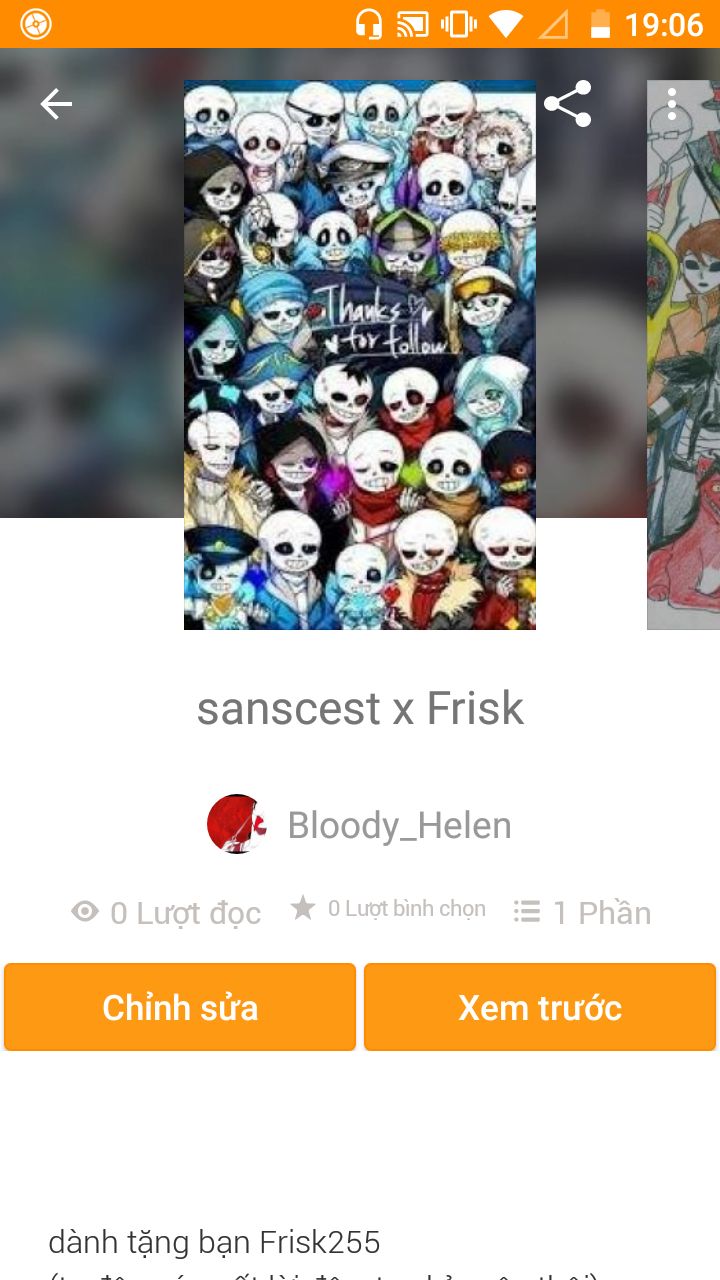Tap the sanscest x Frisk title

(360, 708)
